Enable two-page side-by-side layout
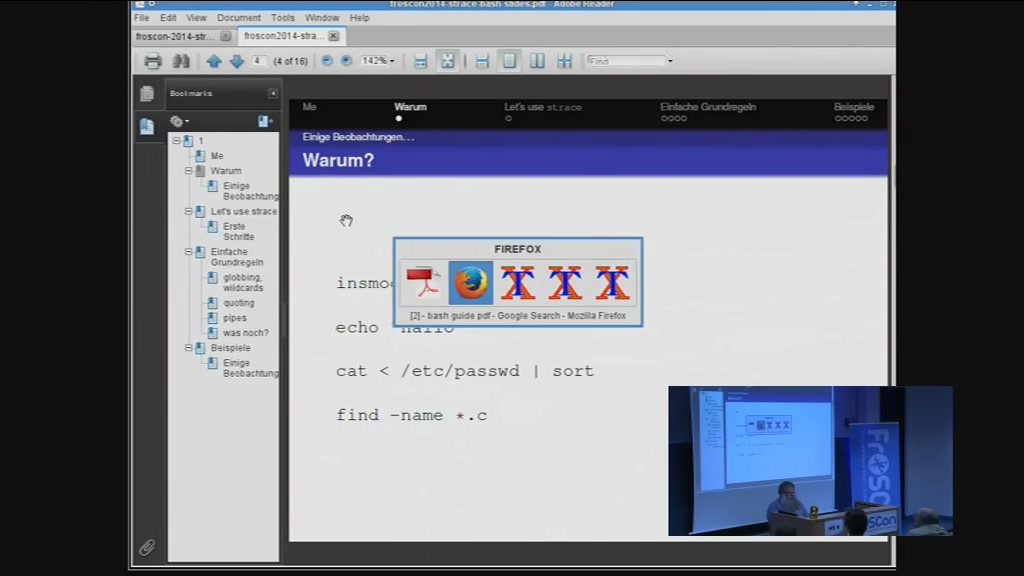1024x576 pixels. coord(537,61)
